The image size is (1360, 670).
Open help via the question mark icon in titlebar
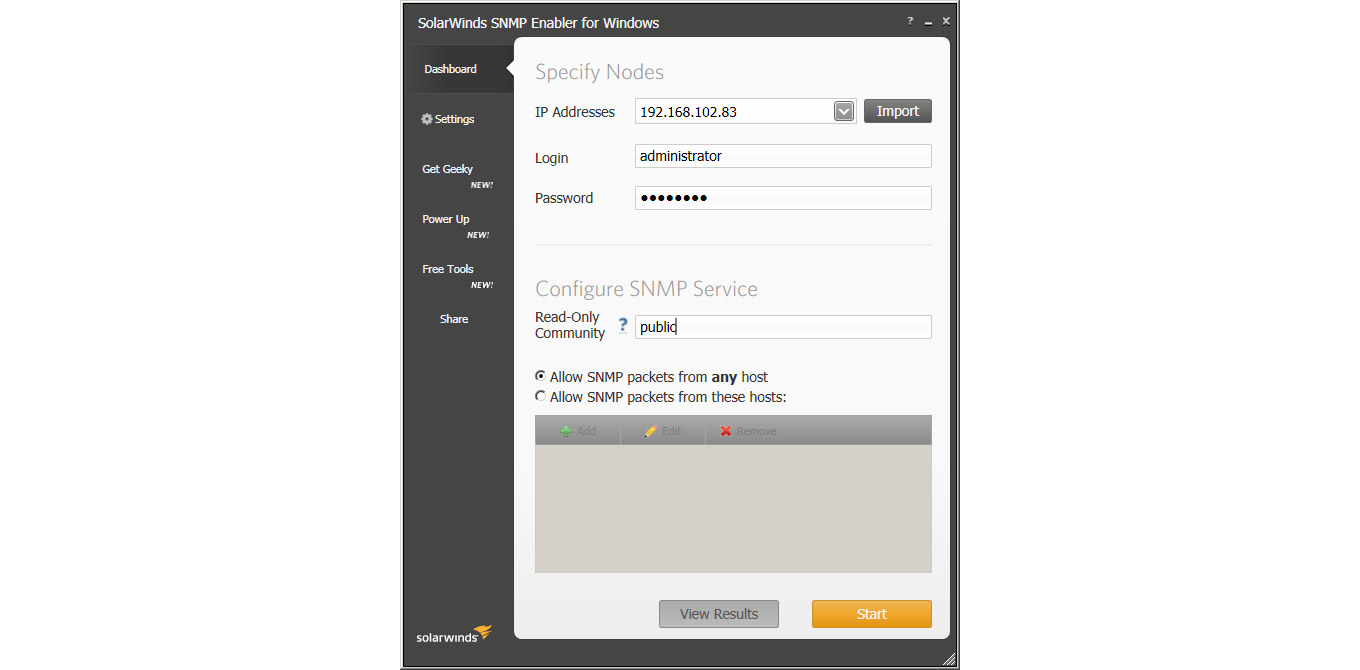(x=909, y=20)
